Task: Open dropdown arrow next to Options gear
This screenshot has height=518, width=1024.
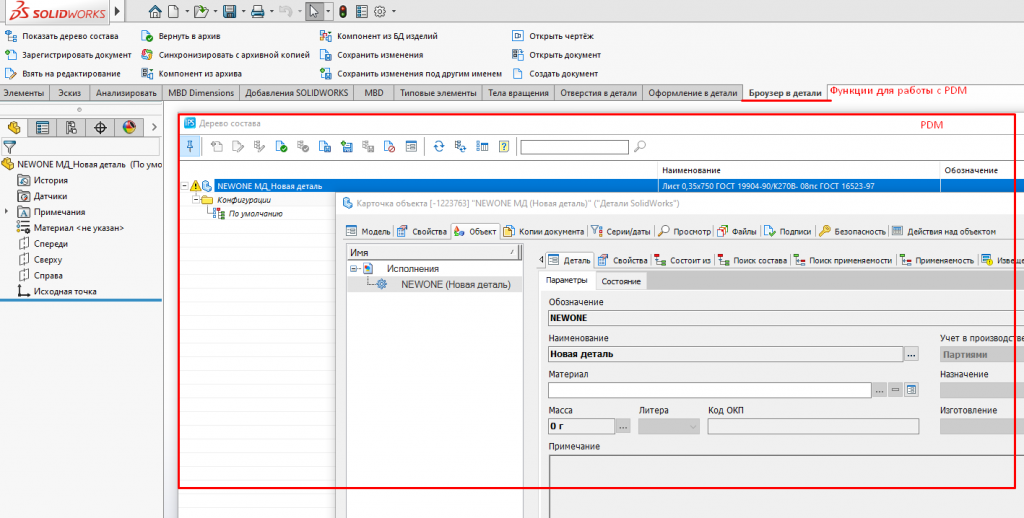Action: (x=394, y=12)
